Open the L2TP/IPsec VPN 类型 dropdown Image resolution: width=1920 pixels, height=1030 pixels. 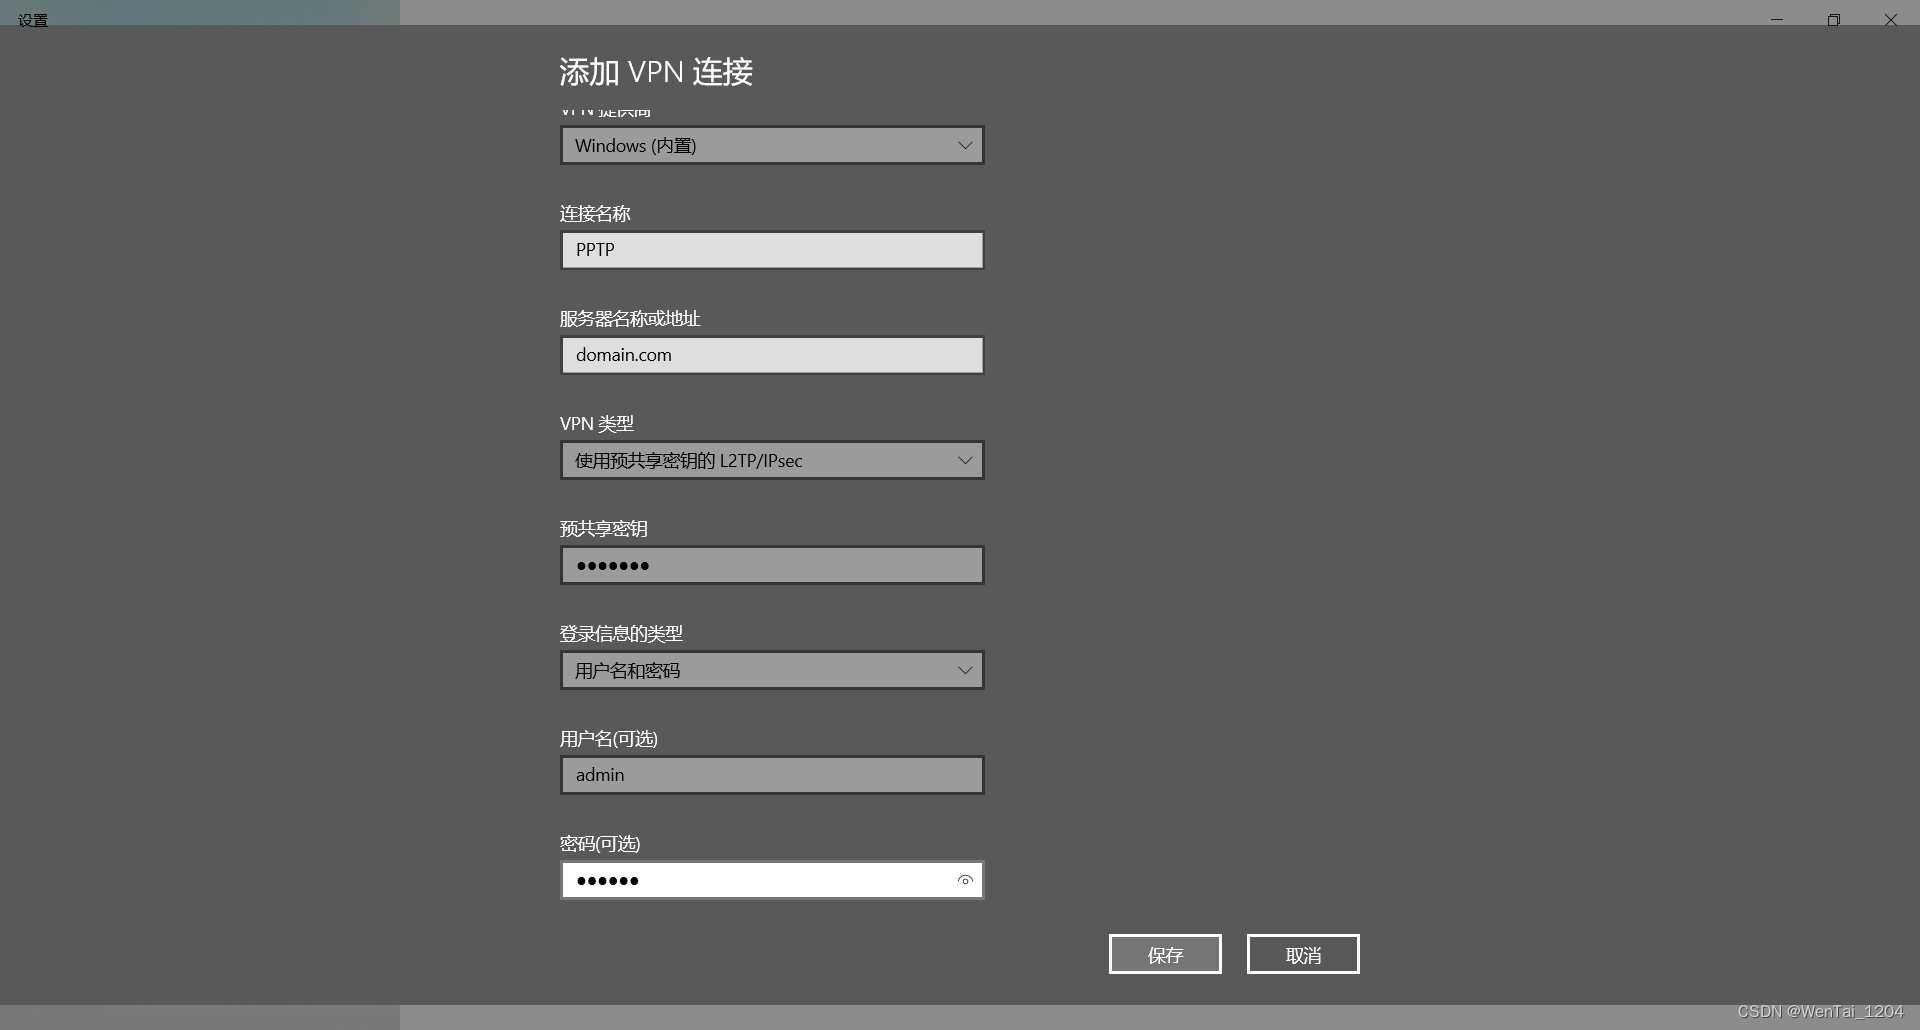pos(770,460)
